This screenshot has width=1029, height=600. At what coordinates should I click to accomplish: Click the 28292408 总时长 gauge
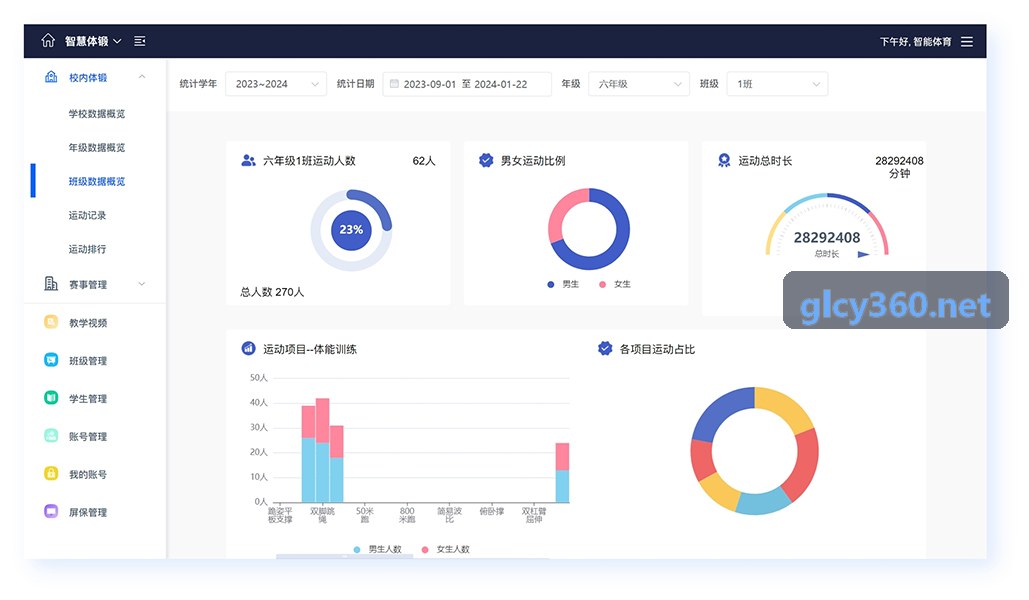(827, 226)
